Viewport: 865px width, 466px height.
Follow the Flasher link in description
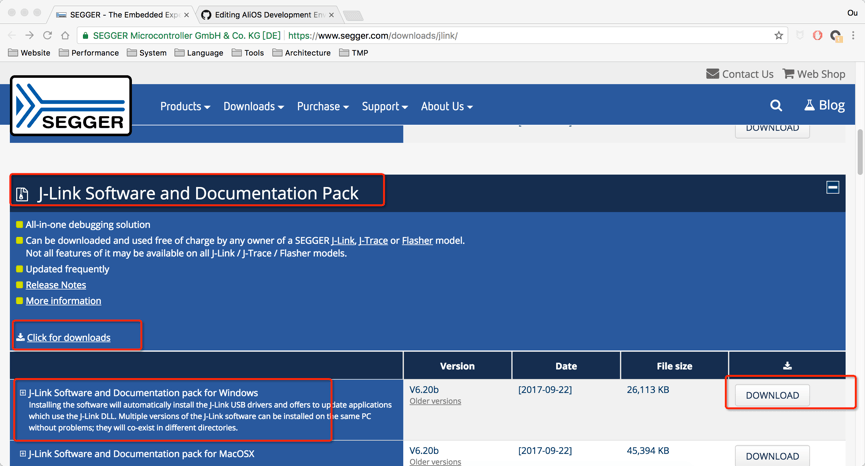pyautogui.click(x=417, y=240)
